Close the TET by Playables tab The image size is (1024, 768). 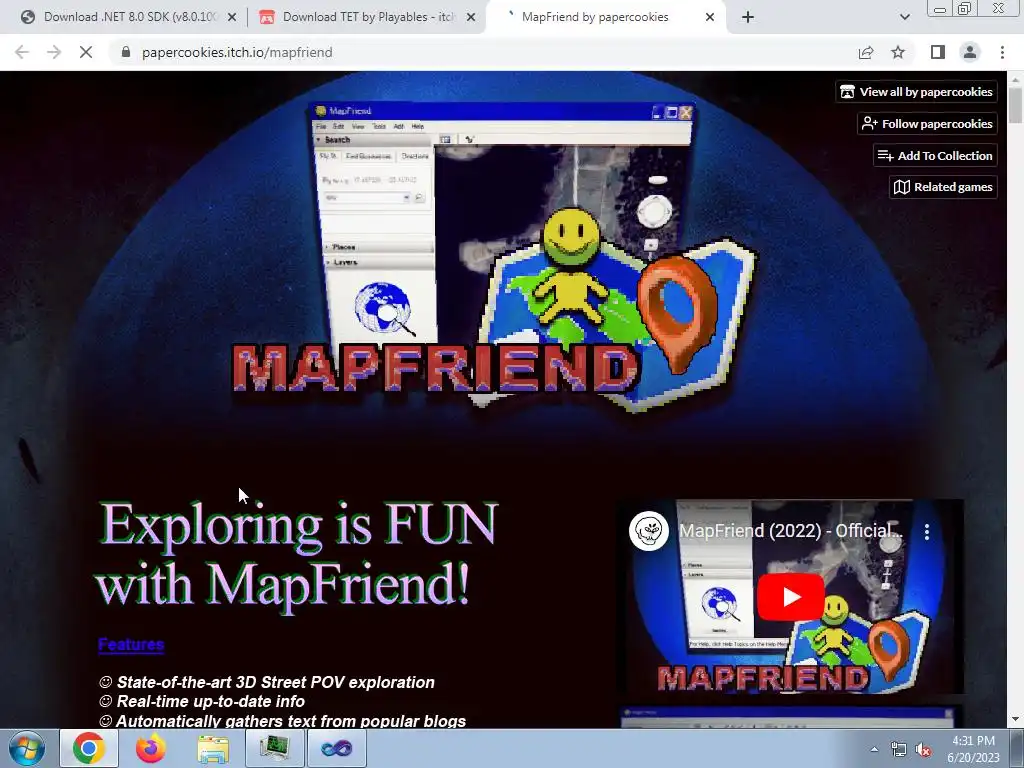pos(471,18)
